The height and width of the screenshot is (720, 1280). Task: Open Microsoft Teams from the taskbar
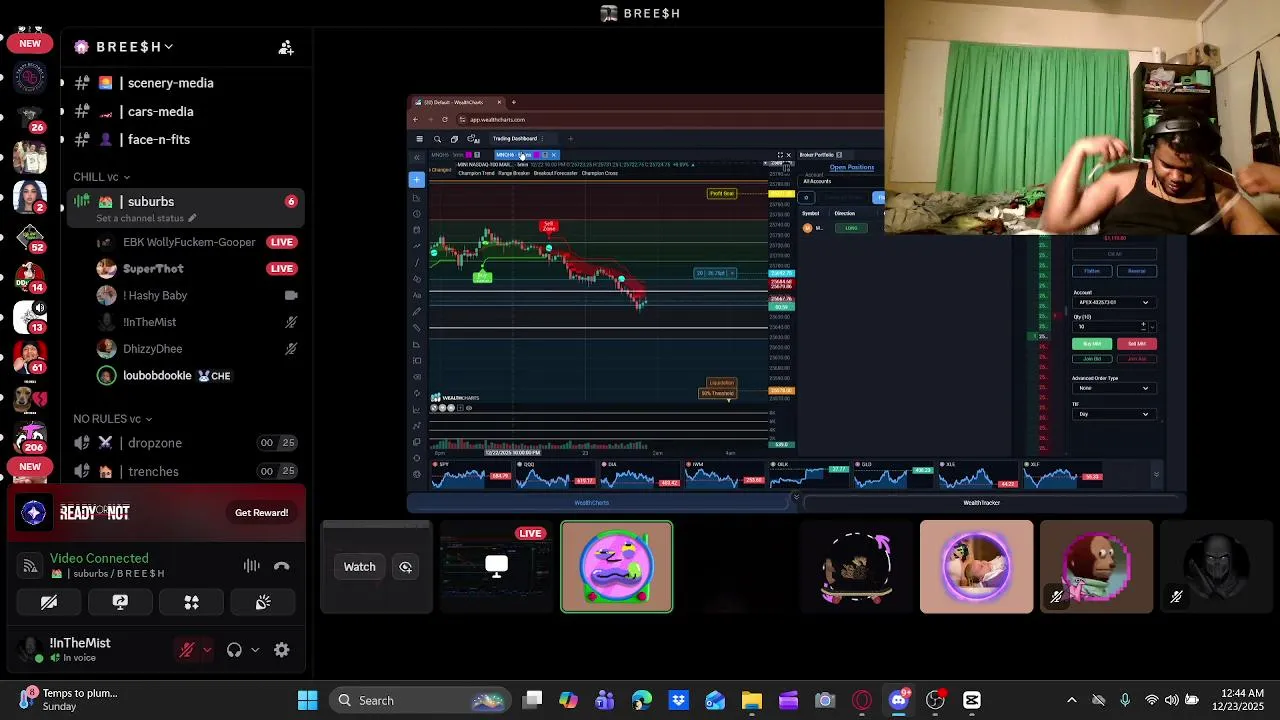[605, 700]
